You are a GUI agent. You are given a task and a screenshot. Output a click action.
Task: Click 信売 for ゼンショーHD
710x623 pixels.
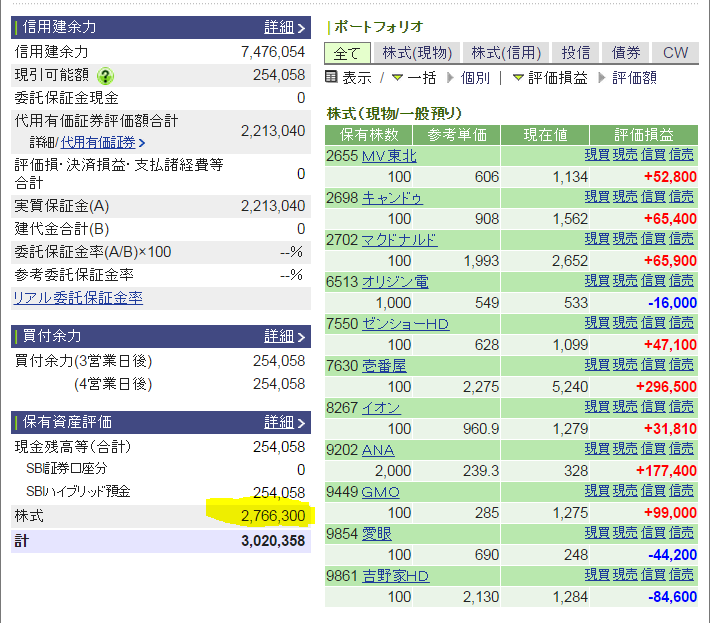pyautogui.click(x=681, y=323)
